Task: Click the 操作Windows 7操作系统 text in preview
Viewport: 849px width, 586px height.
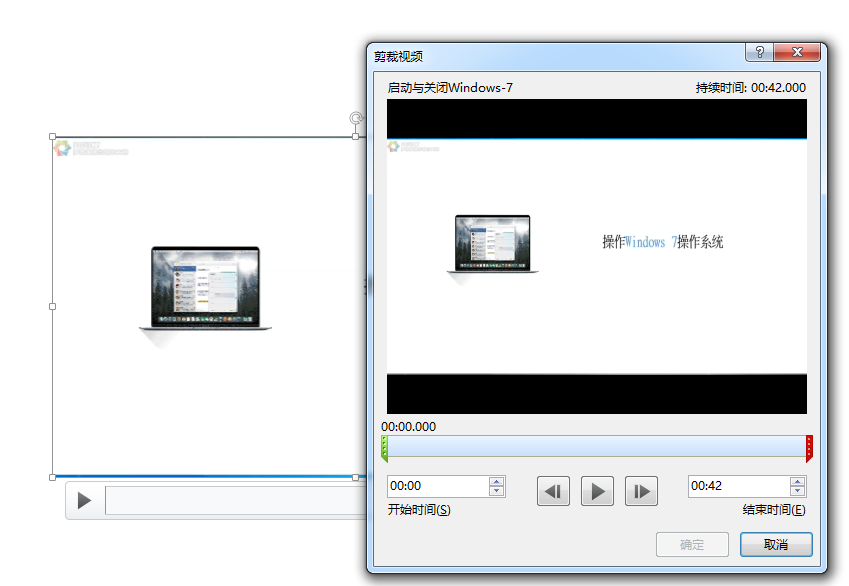Action: click(663, 242)
